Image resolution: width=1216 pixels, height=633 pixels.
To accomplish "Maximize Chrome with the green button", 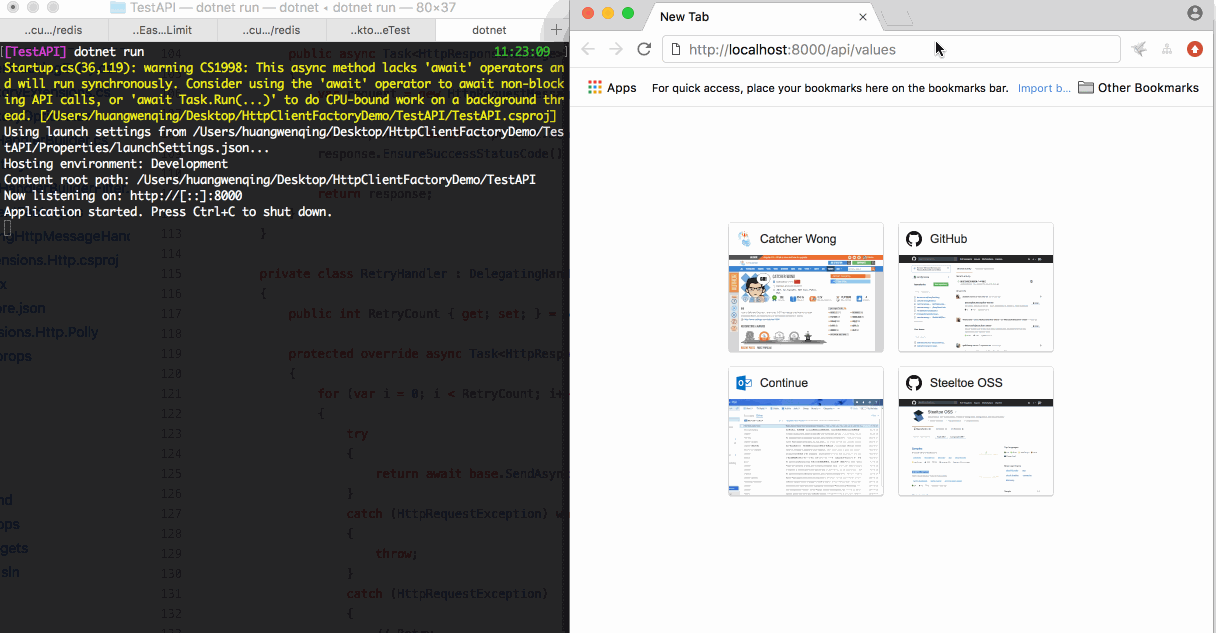I will (x=628, y=13).
